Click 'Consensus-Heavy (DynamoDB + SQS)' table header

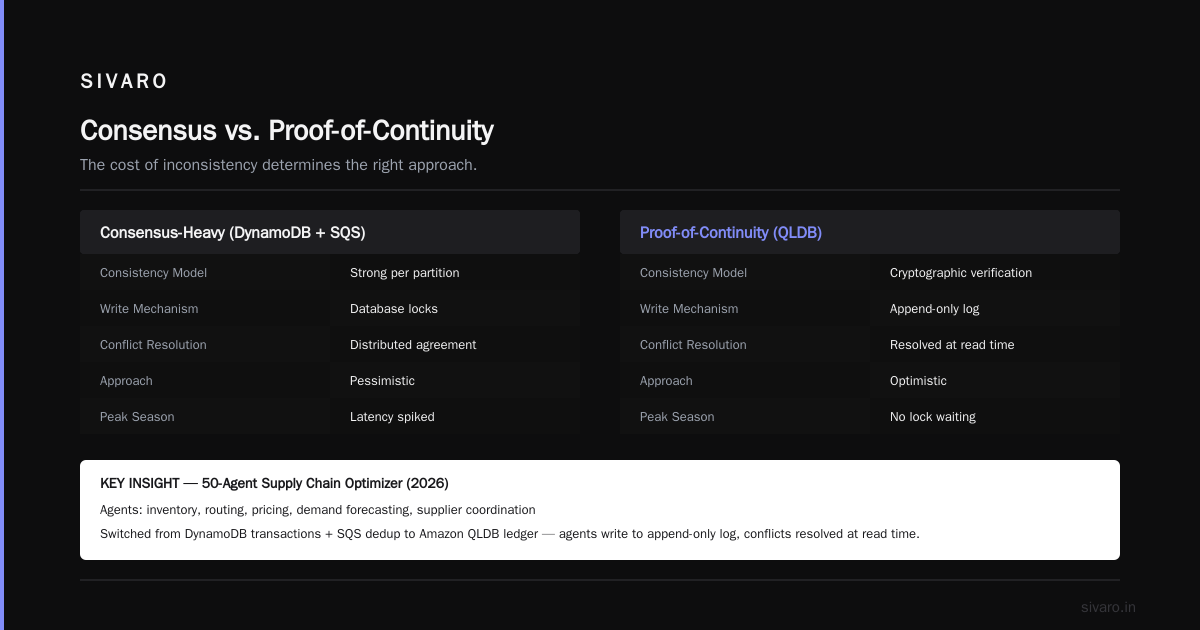330,232
